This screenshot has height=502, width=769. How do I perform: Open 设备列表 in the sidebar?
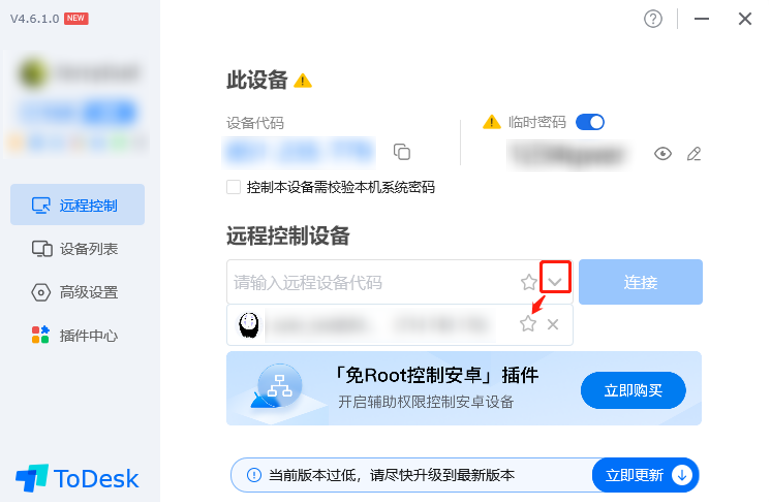[x=77, y=249]
